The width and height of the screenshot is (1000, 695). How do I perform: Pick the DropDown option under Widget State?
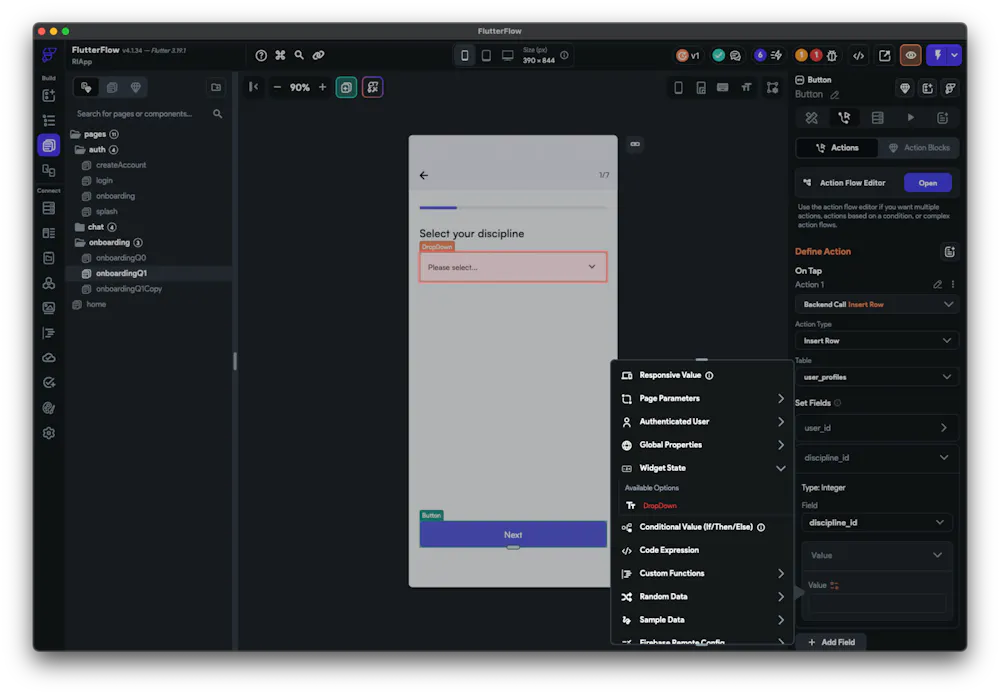(659, 506)
